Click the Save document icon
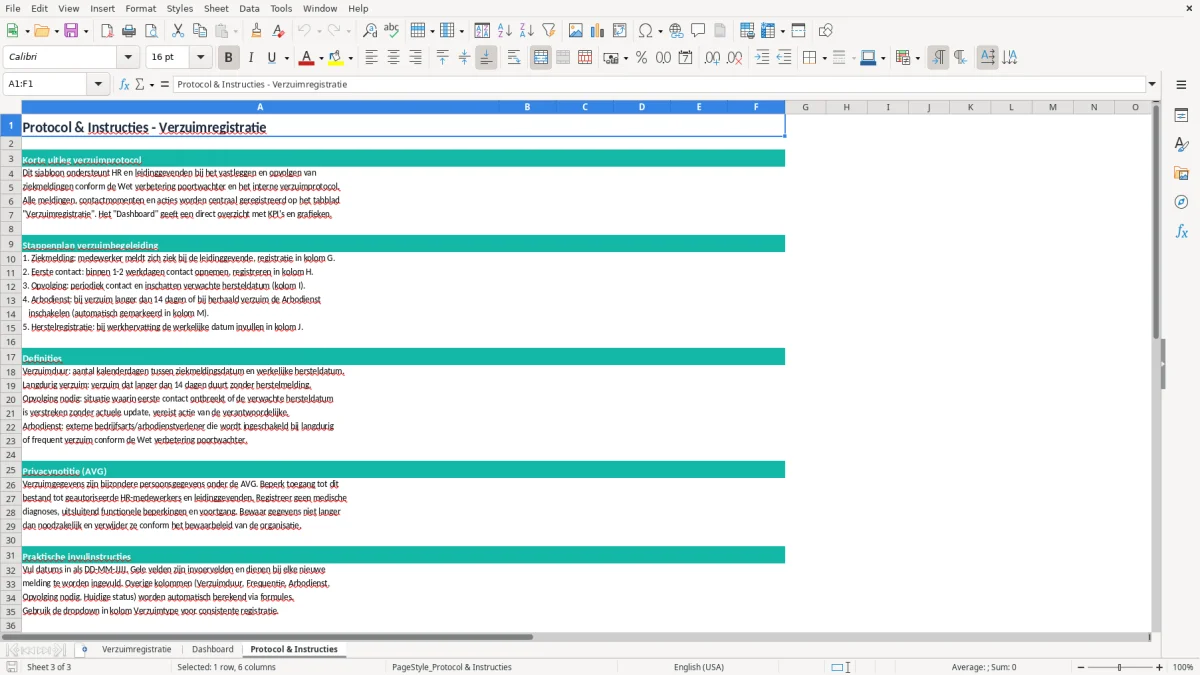 click(71, 31)
